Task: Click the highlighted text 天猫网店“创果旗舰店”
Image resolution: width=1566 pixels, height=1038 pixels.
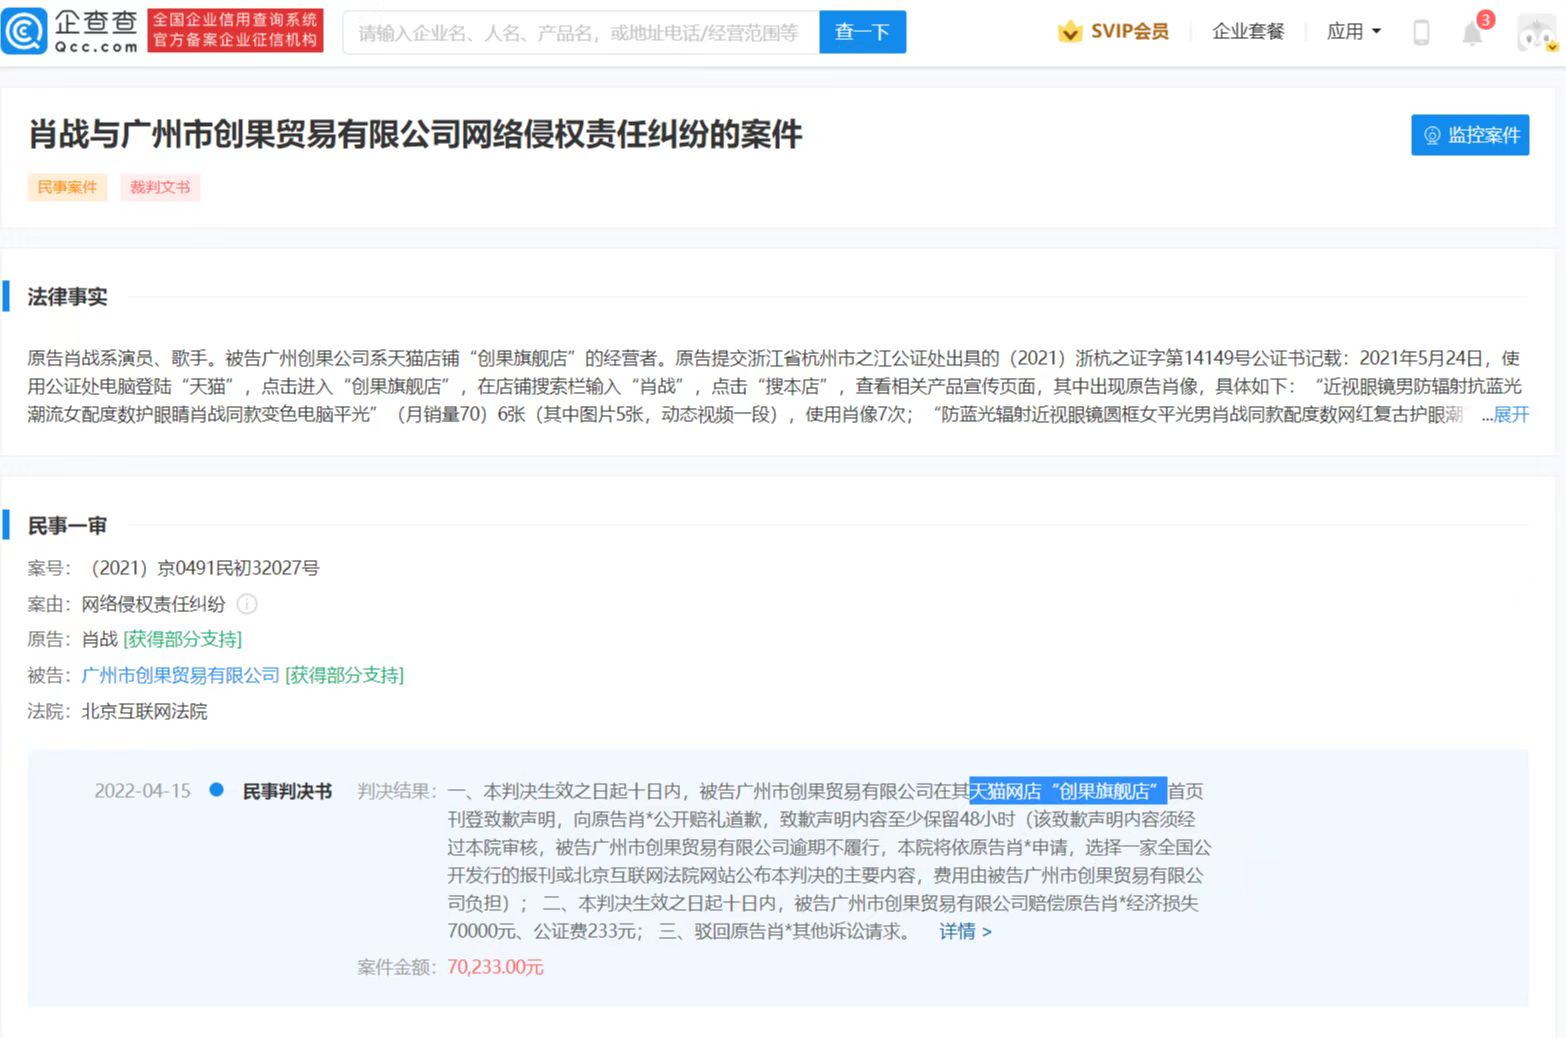Action: point(1068,791)
